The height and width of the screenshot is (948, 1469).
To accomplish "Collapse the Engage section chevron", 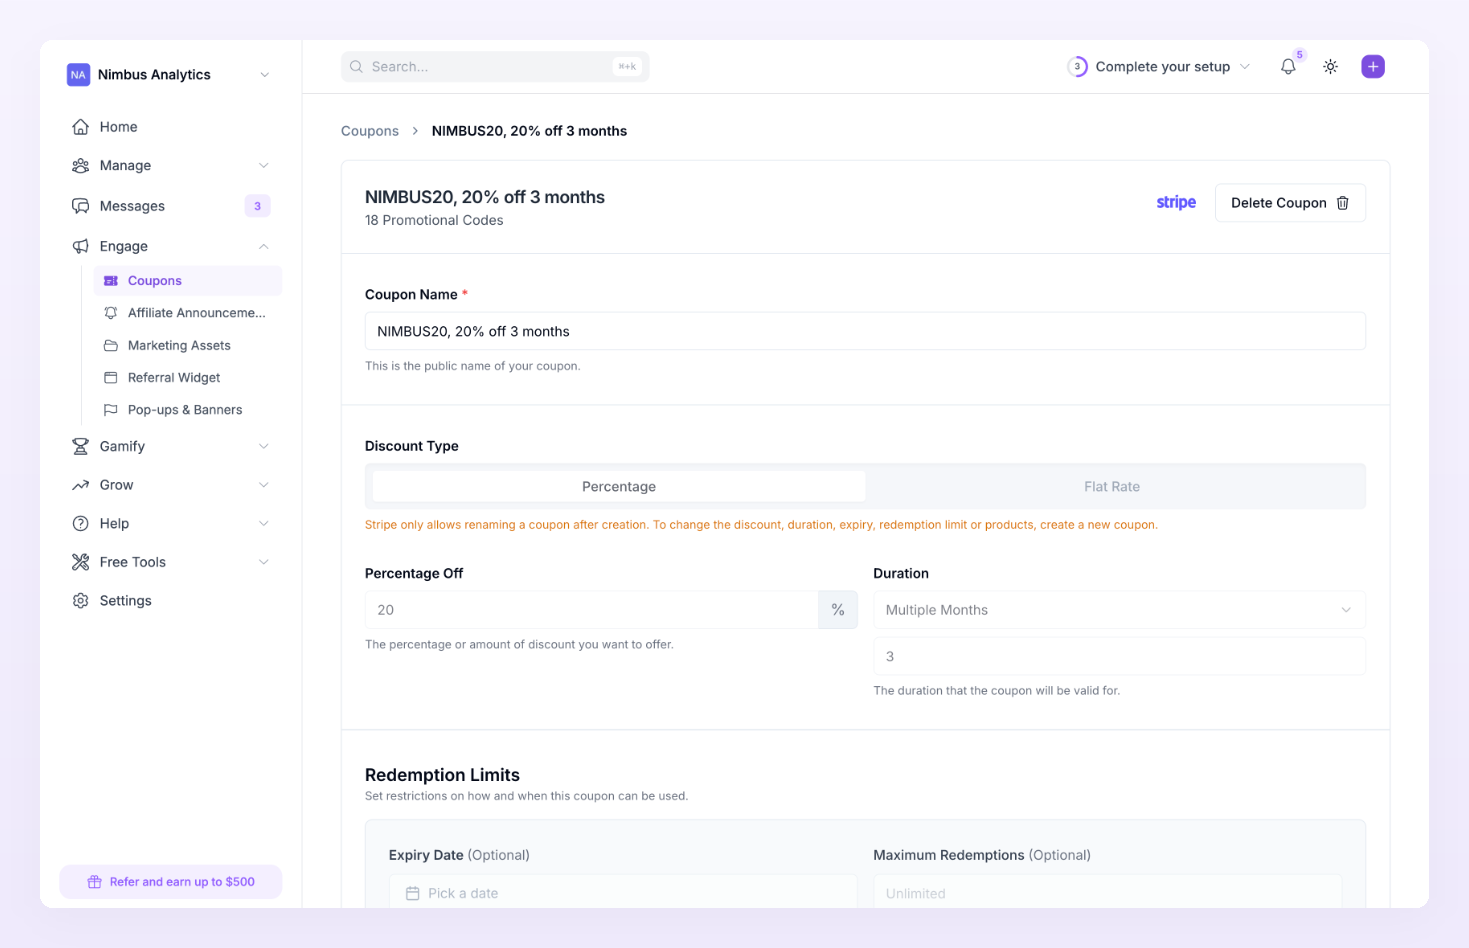I will (x=264, y=246).
